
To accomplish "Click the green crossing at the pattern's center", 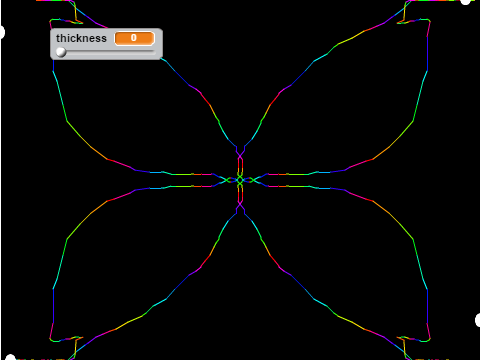I will [x=240, y=180].
